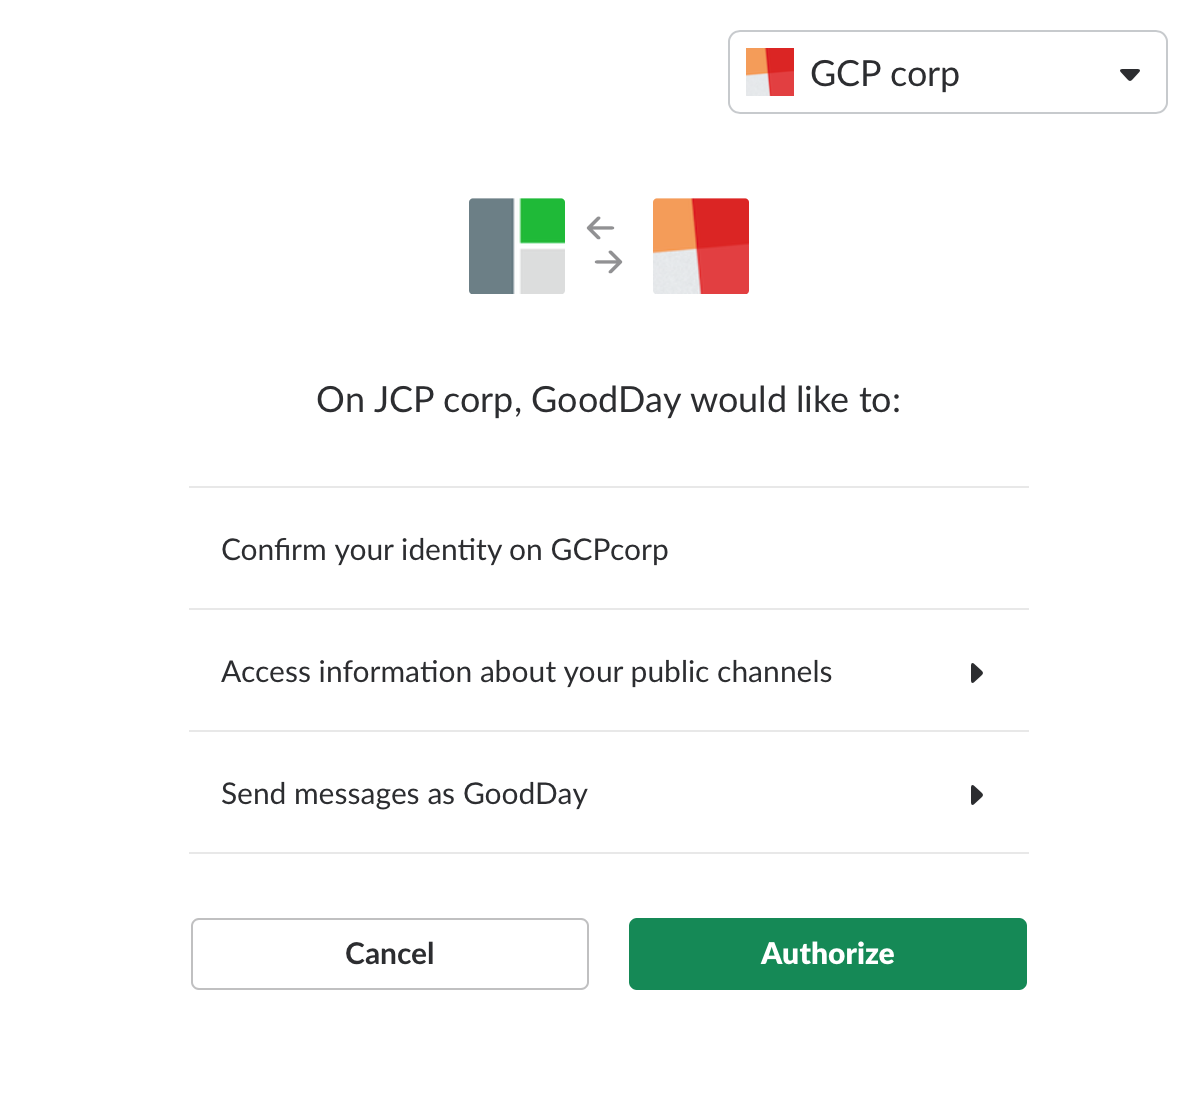Screen dimensions: 1200x1115
Task: Click the Cancel button
Action: (390, 954)
